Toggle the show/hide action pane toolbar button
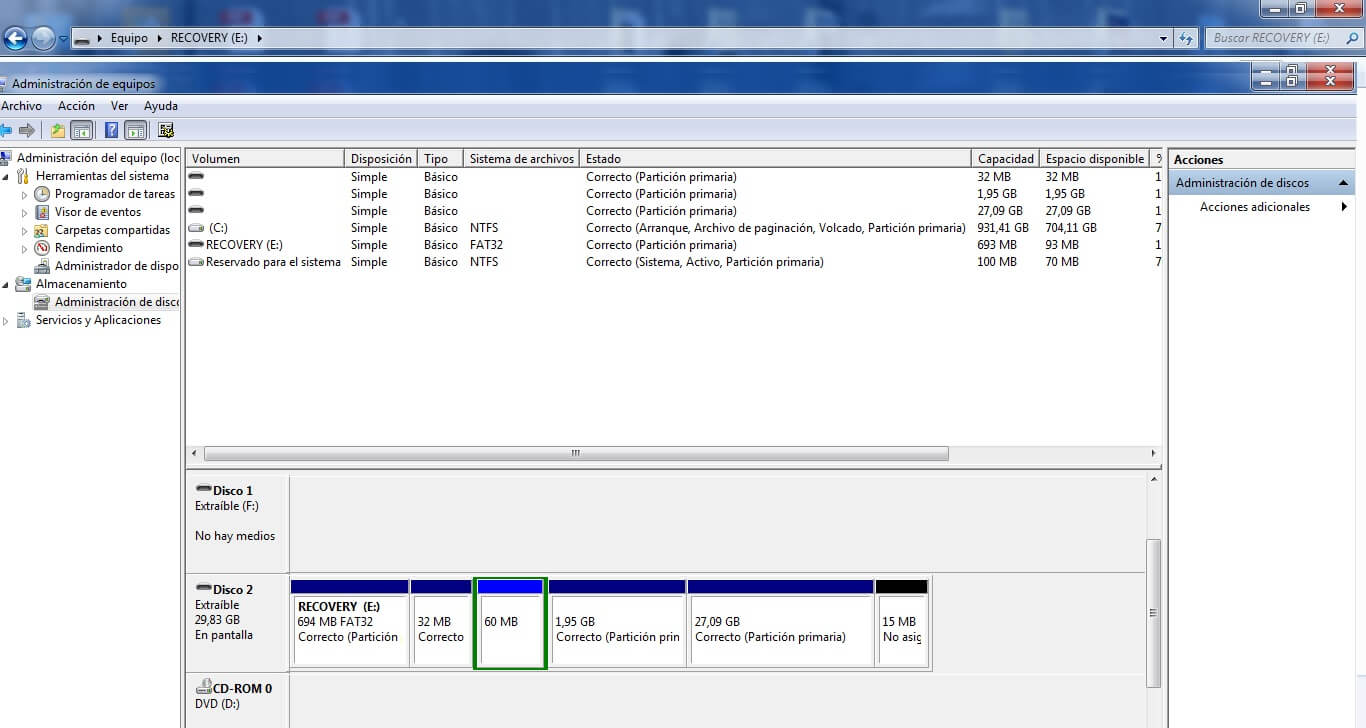This screenshot has width=1366, height=728. coord(136,130)
